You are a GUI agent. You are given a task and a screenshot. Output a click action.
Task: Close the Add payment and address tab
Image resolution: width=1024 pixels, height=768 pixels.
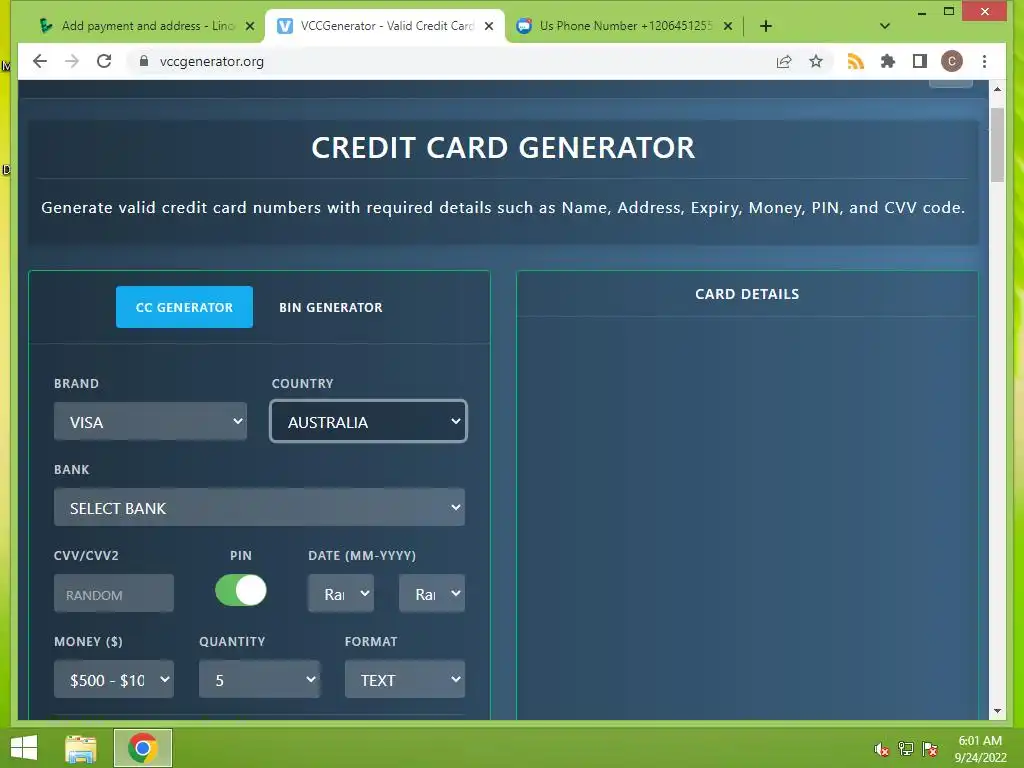249,26
